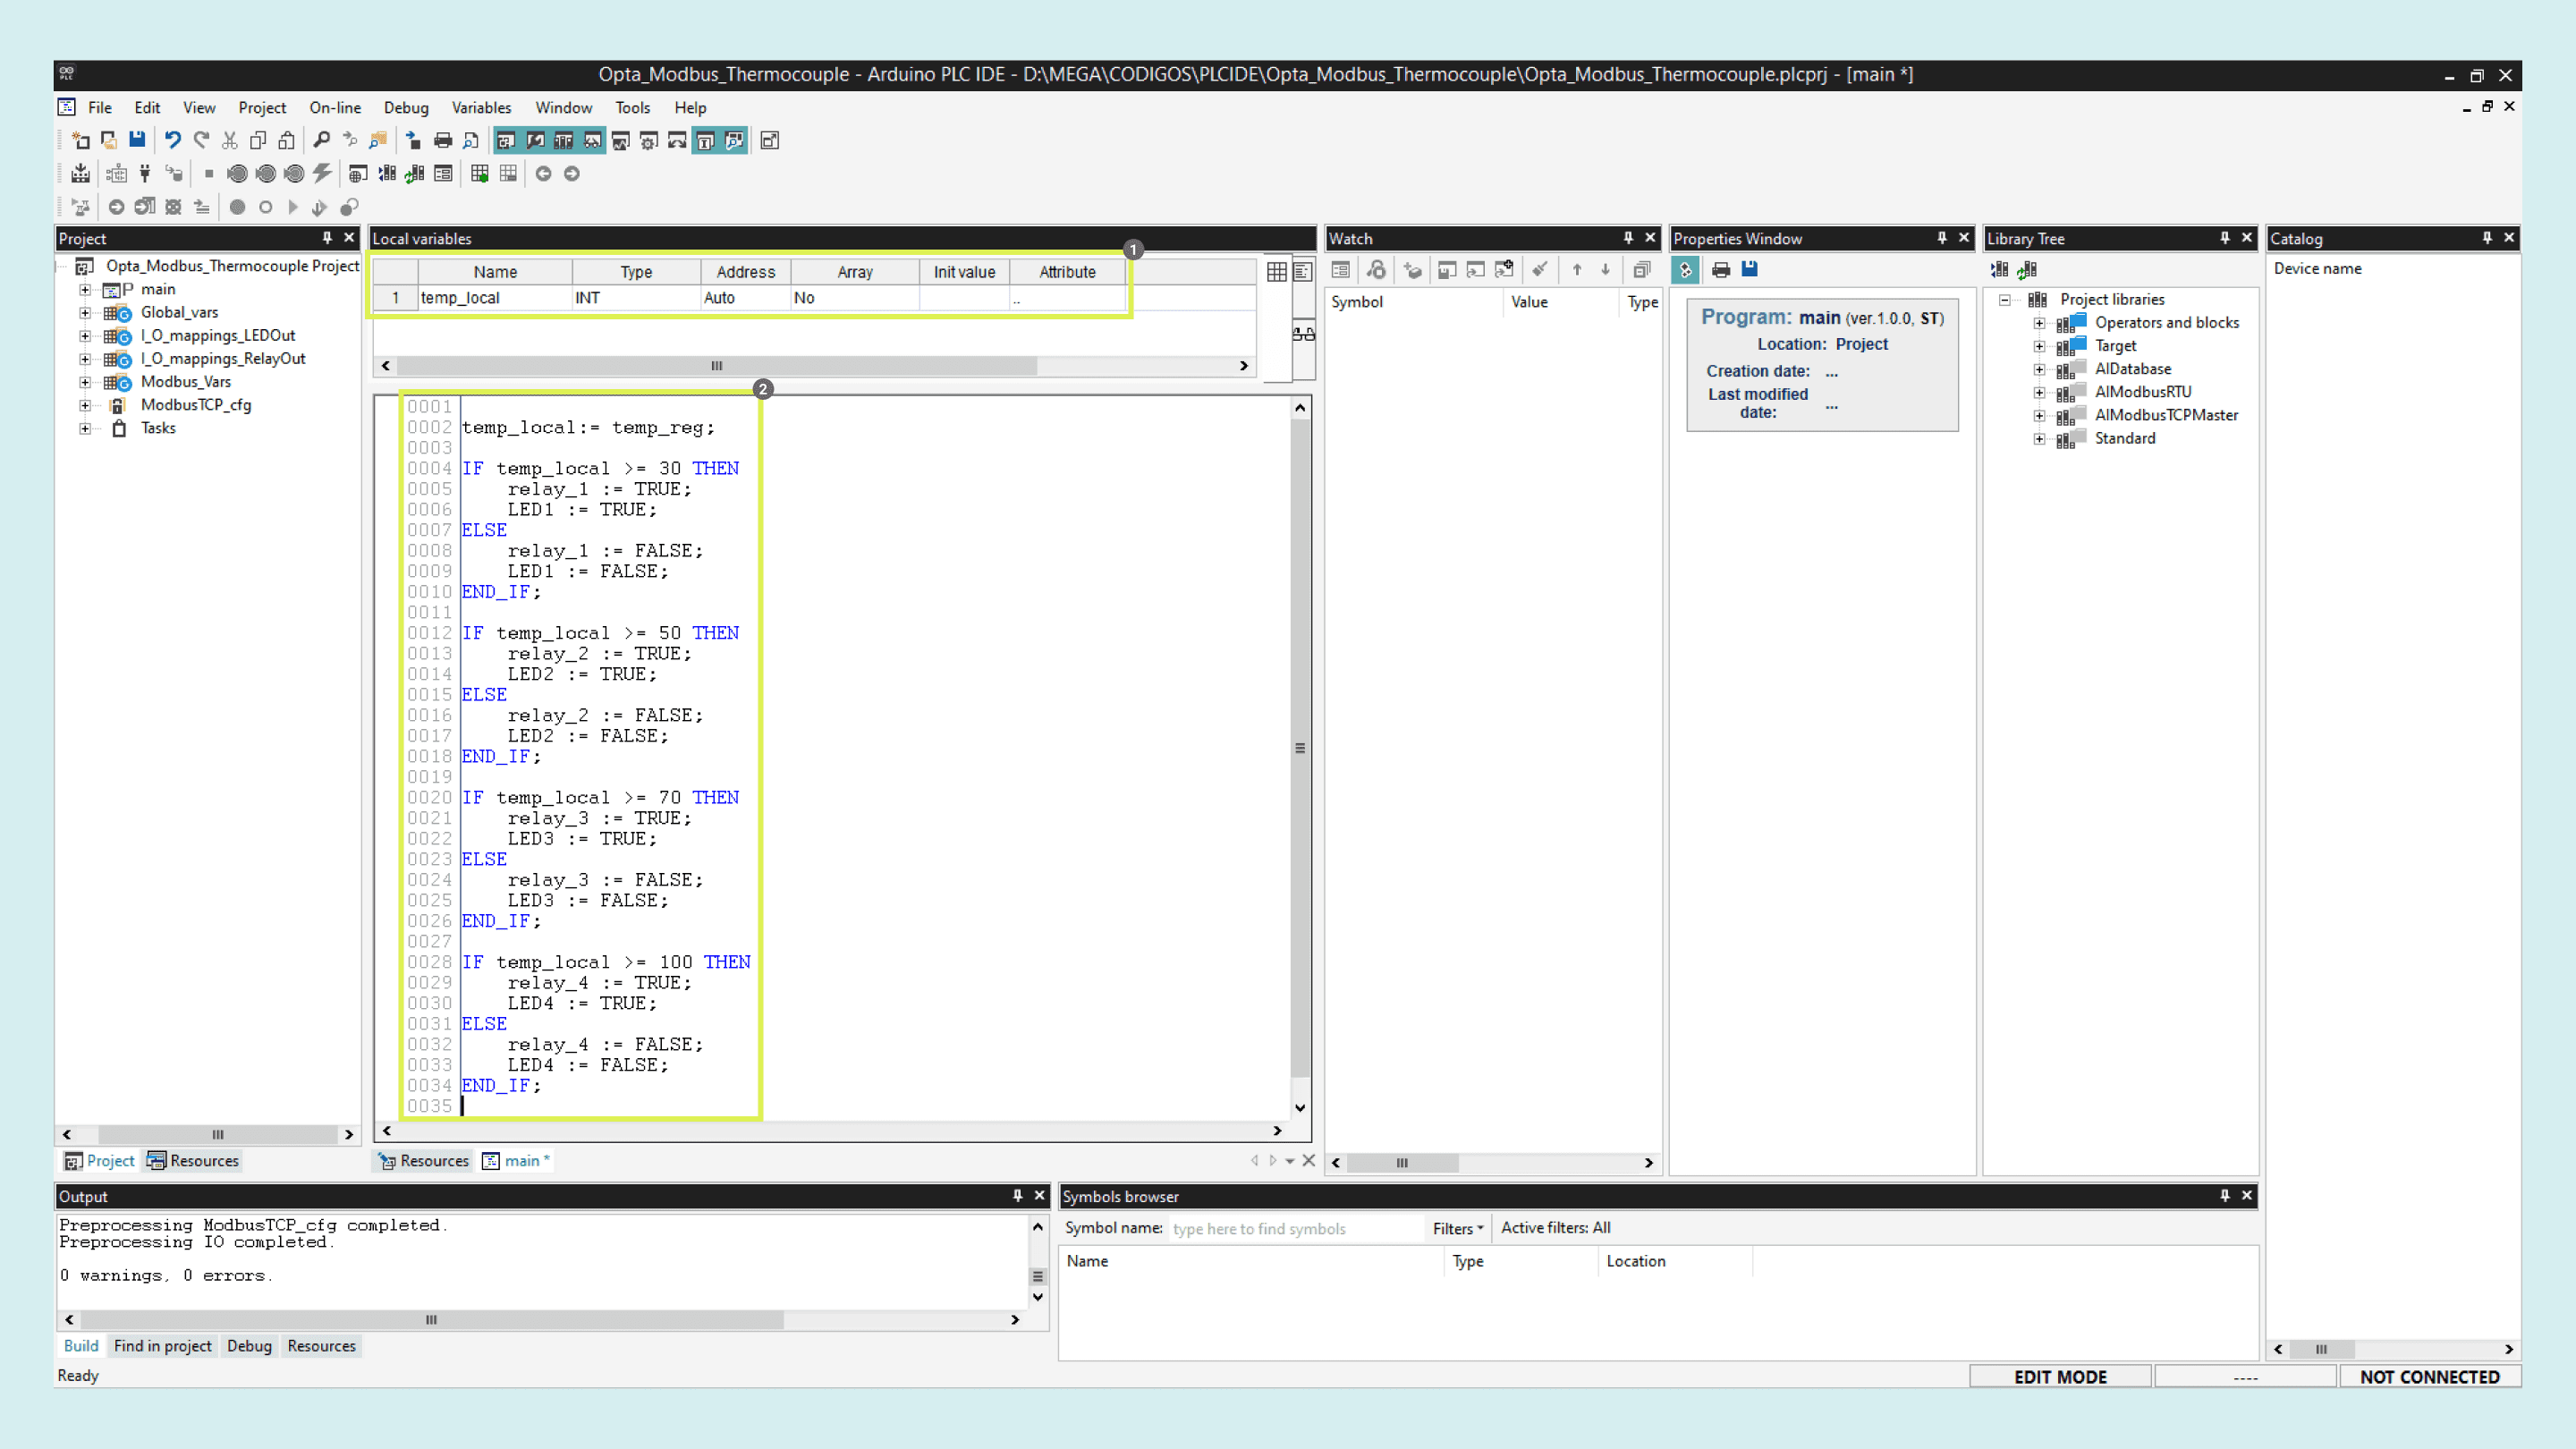
Task: Click the save icon in Properties Window
Action: (x=1749, y=269)
